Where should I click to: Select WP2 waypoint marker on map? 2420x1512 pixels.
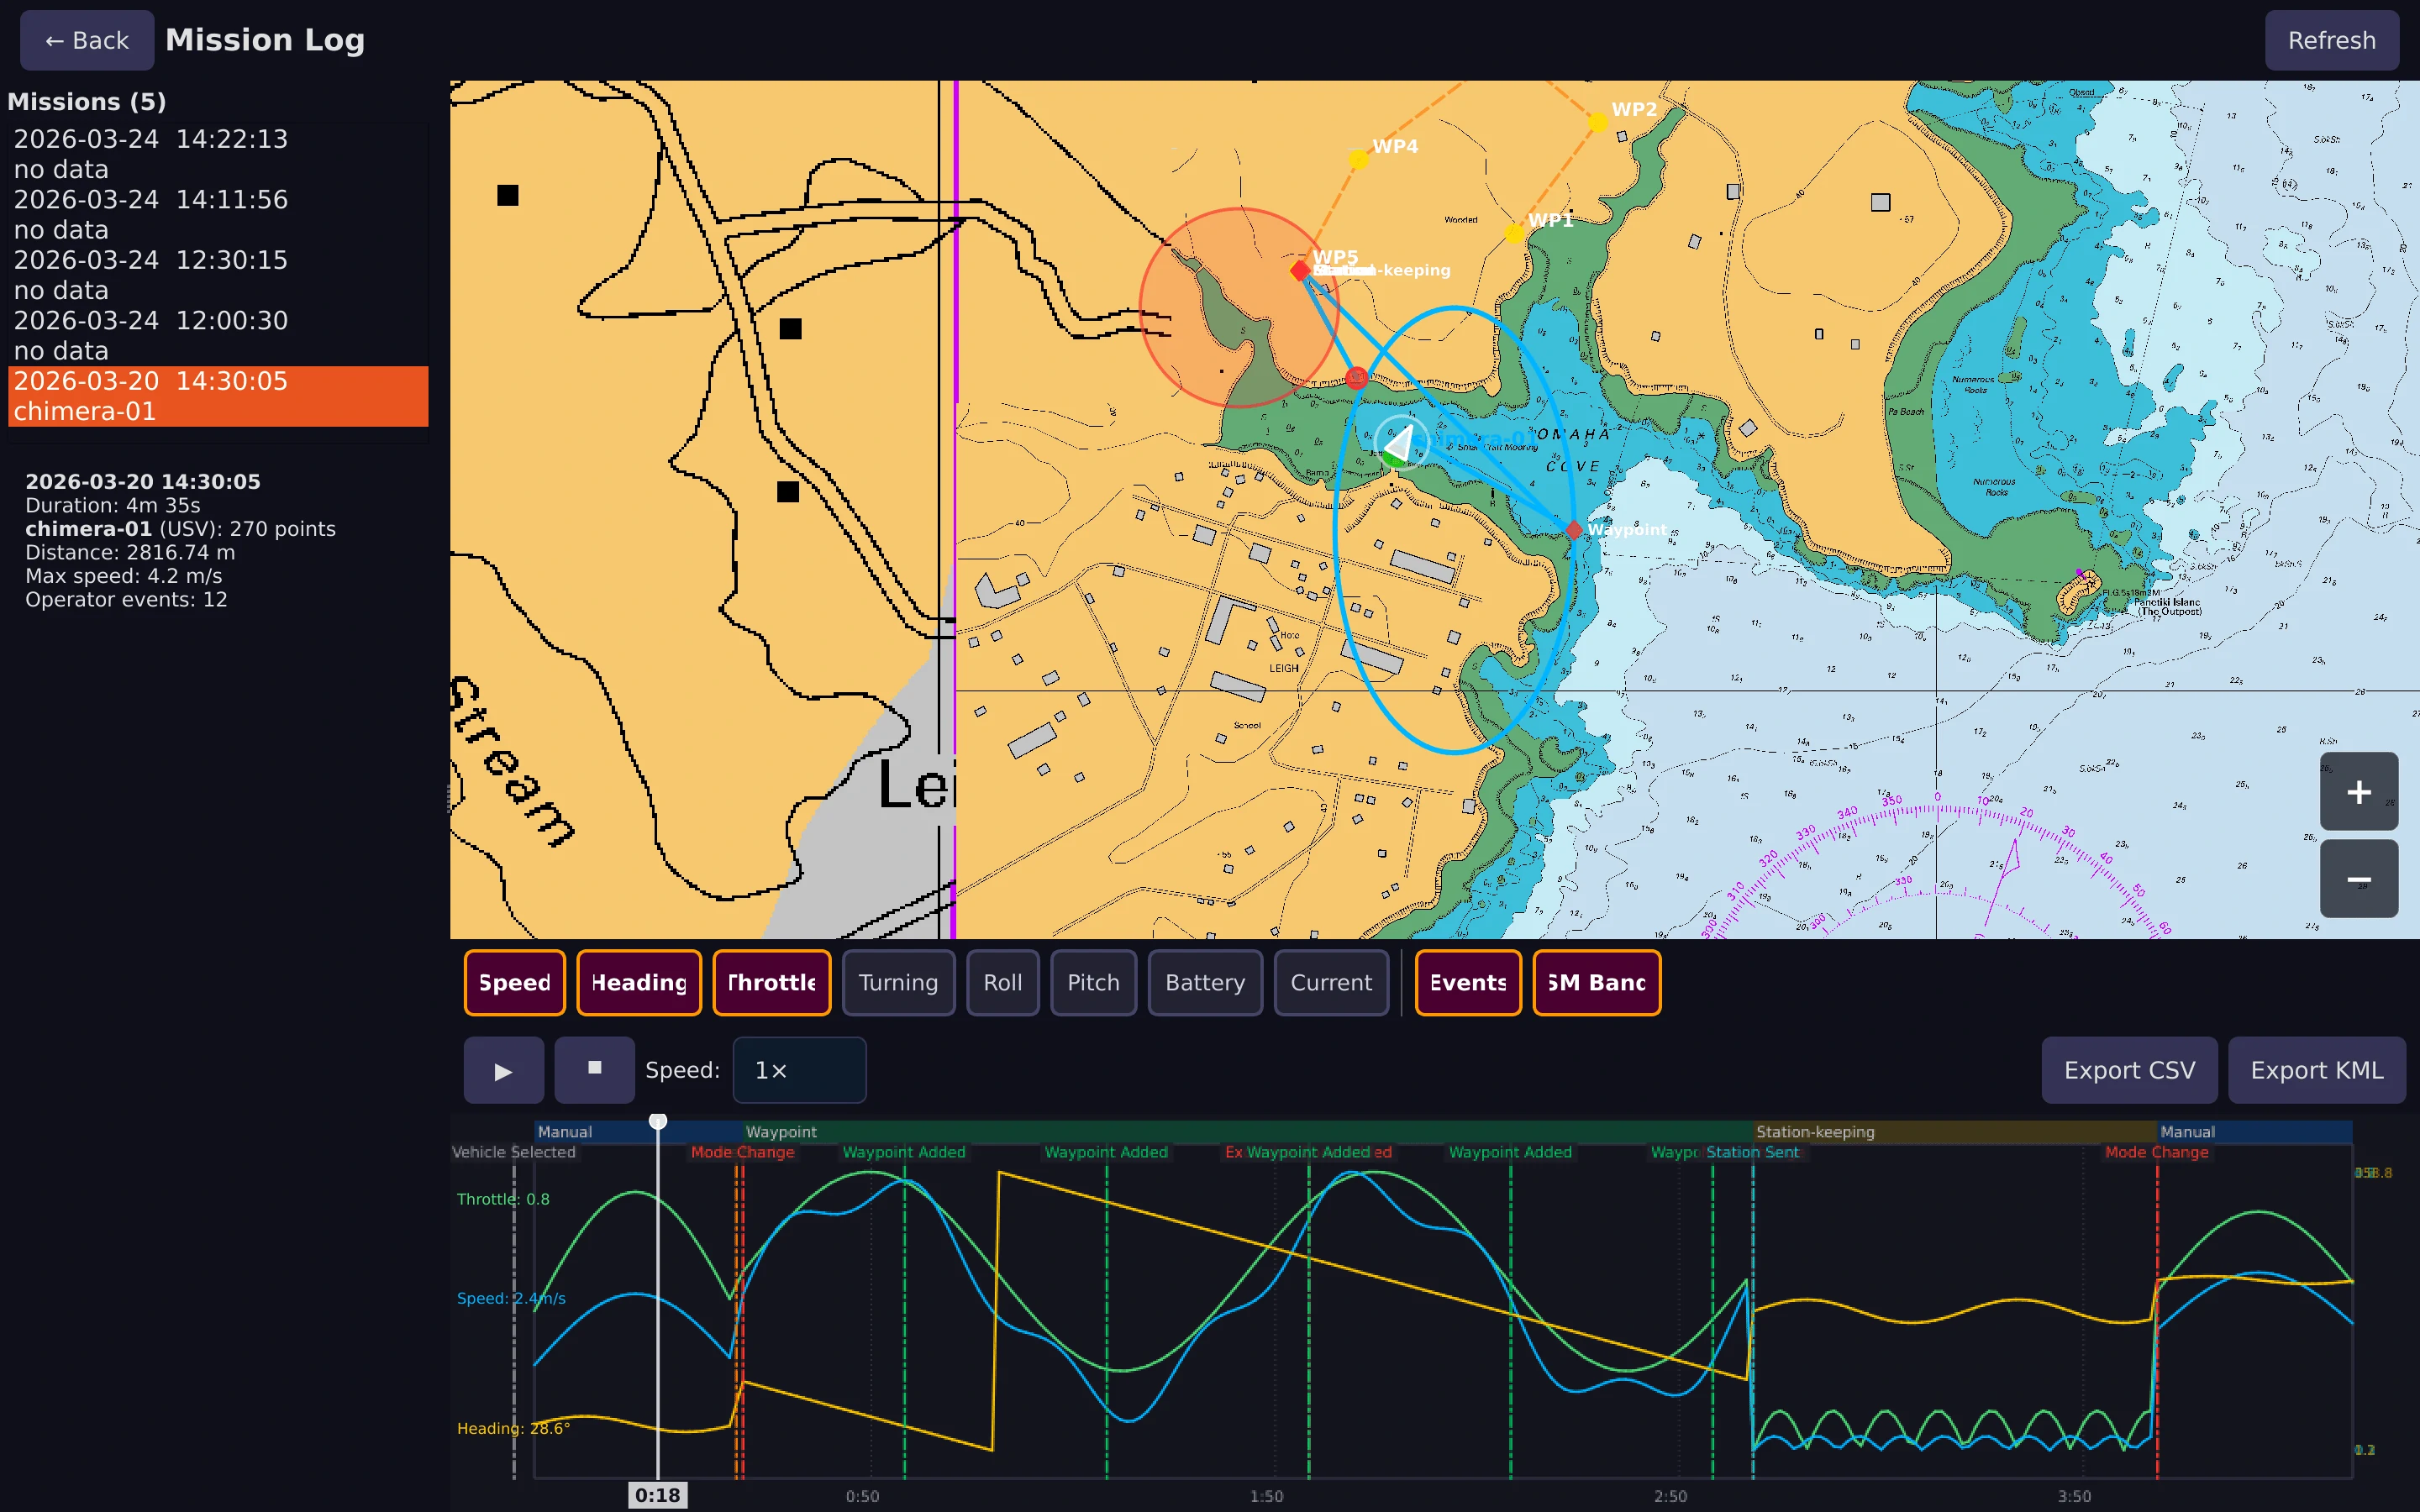tap(1597, 122)
